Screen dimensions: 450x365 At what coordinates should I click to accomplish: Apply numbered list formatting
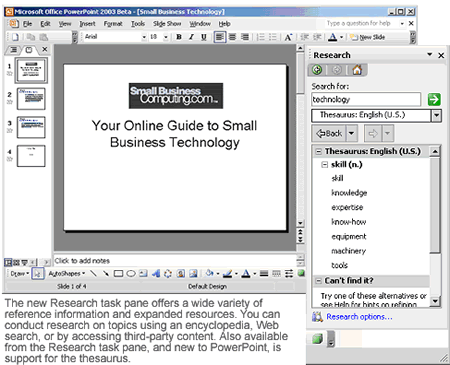coord(261,37)
